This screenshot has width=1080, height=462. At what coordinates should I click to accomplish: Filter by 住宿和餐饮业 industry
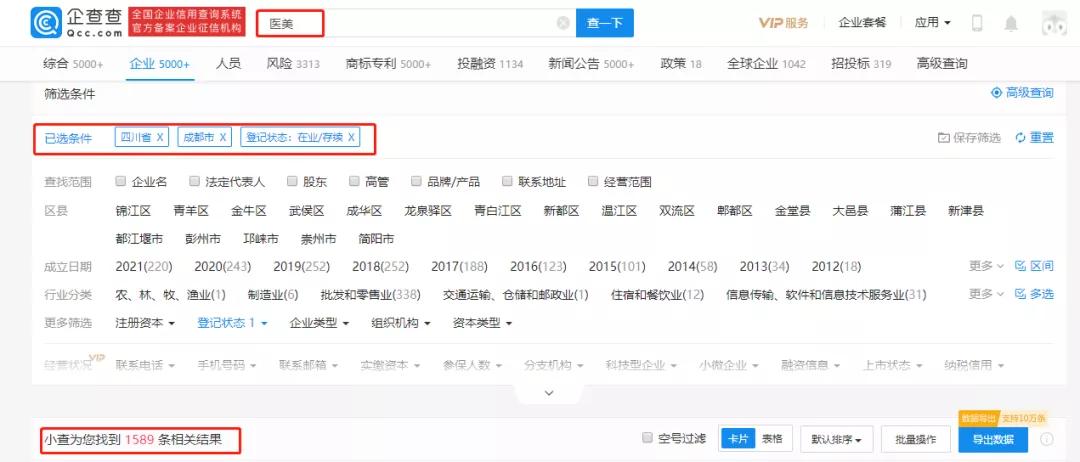658,295
